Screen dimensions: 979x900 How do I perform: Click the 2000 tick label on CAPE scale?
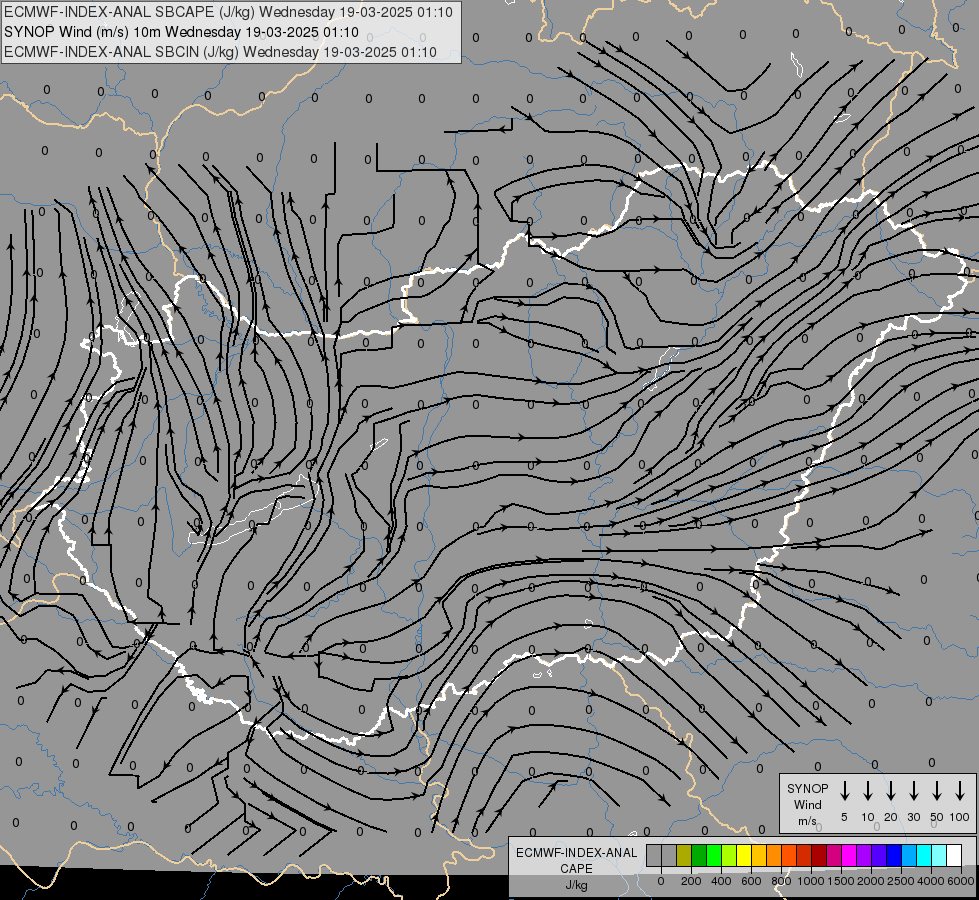click(x=871, y=881)
